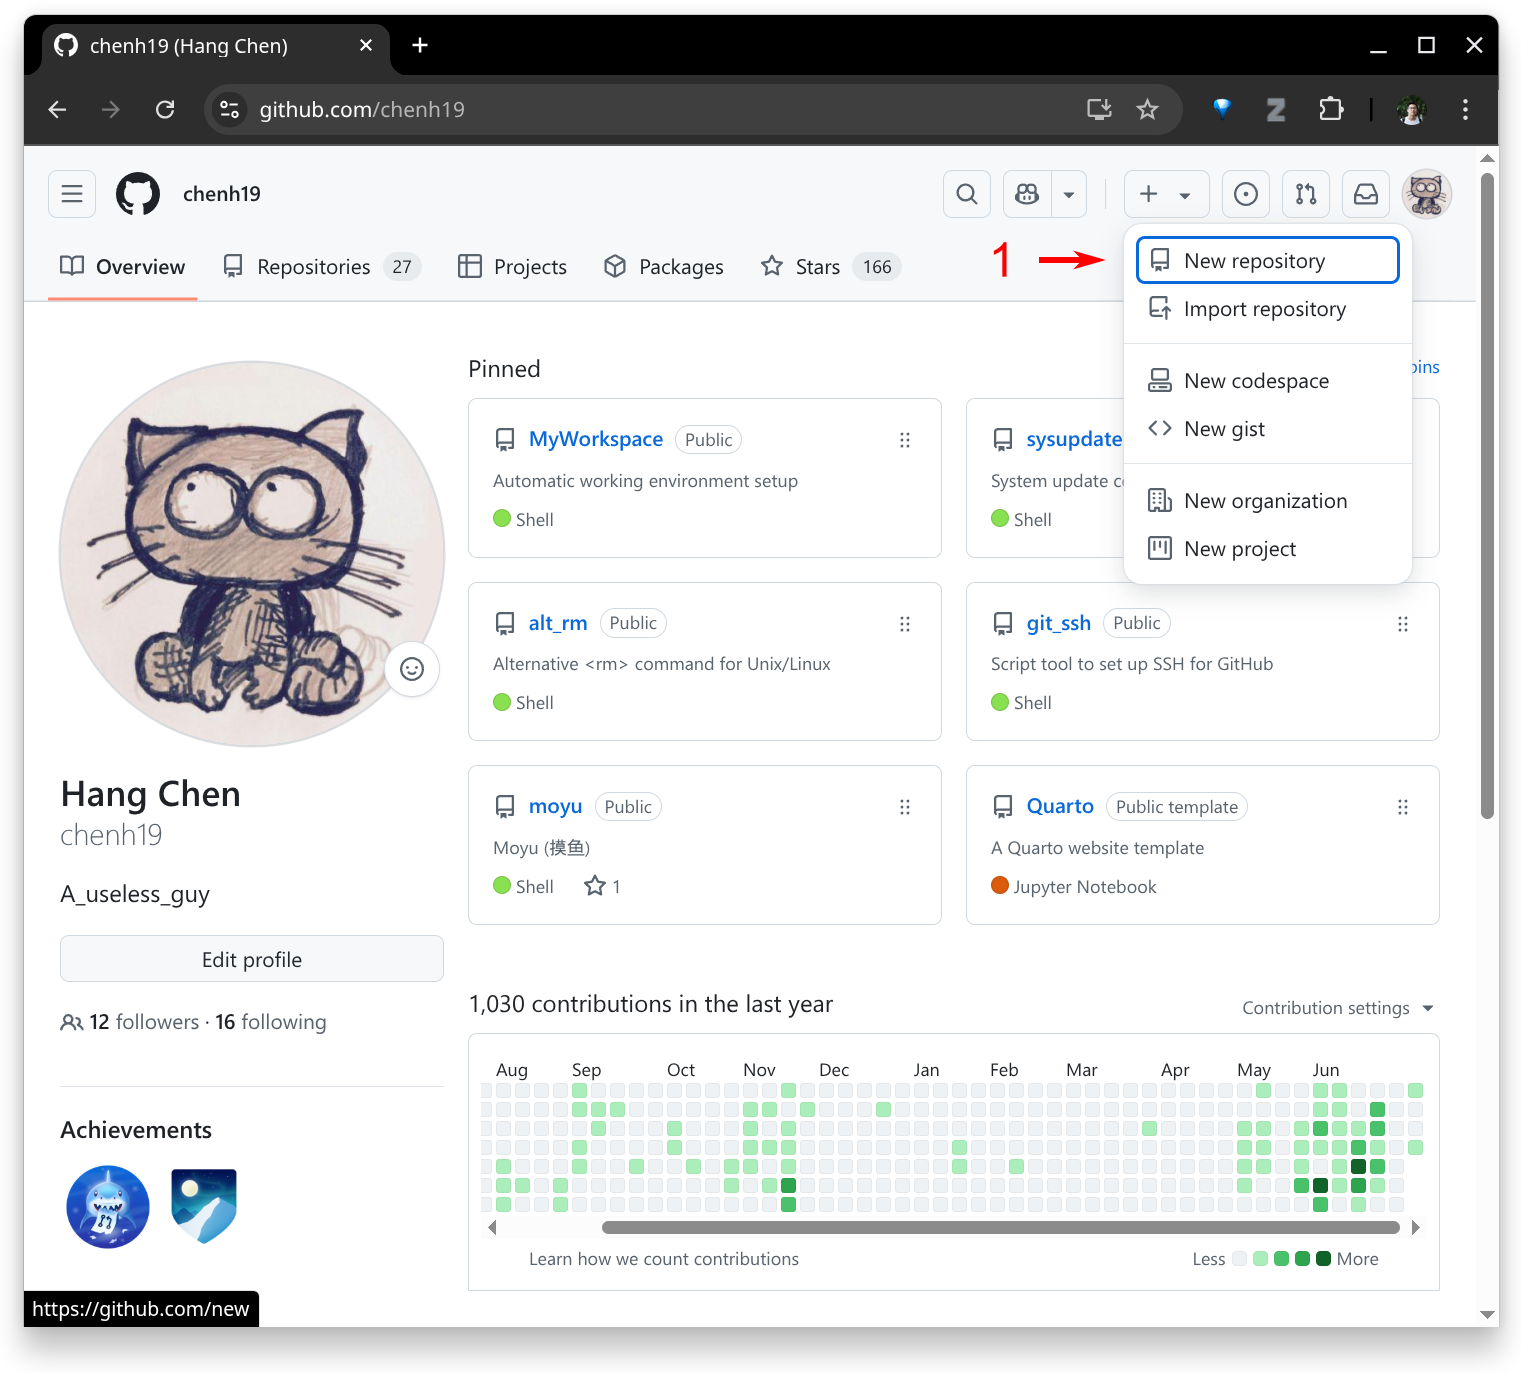Image resolution: width=1521 pixels, height=1373 pixels.
Task: Click the drag handle on moyu card
Action: coord(905,807)
